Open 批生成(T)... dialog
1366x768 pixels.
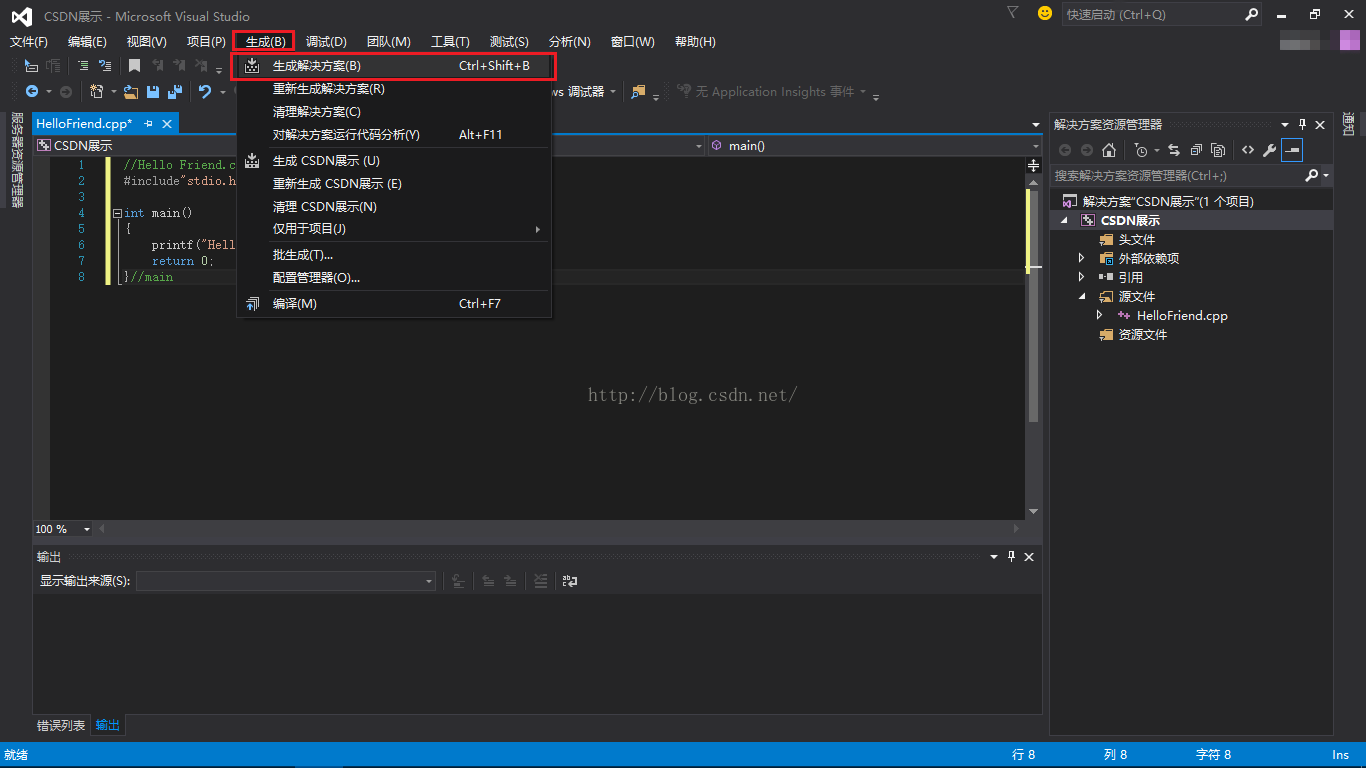[x=393, y=255]
